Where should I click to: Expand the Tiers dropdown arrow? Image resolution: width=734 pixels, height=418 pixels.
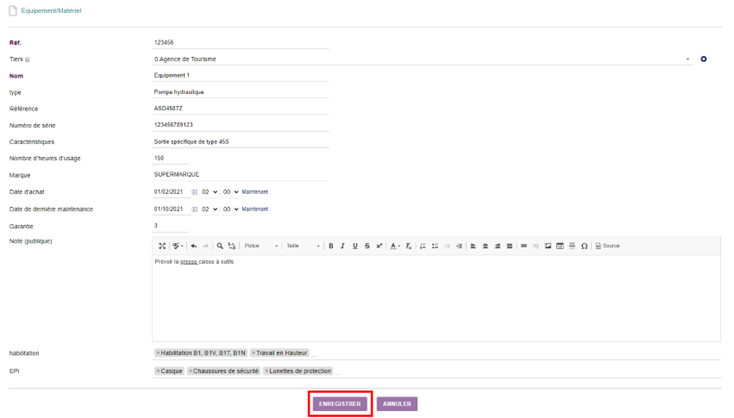pyautogui.click(x=688, y=59)
